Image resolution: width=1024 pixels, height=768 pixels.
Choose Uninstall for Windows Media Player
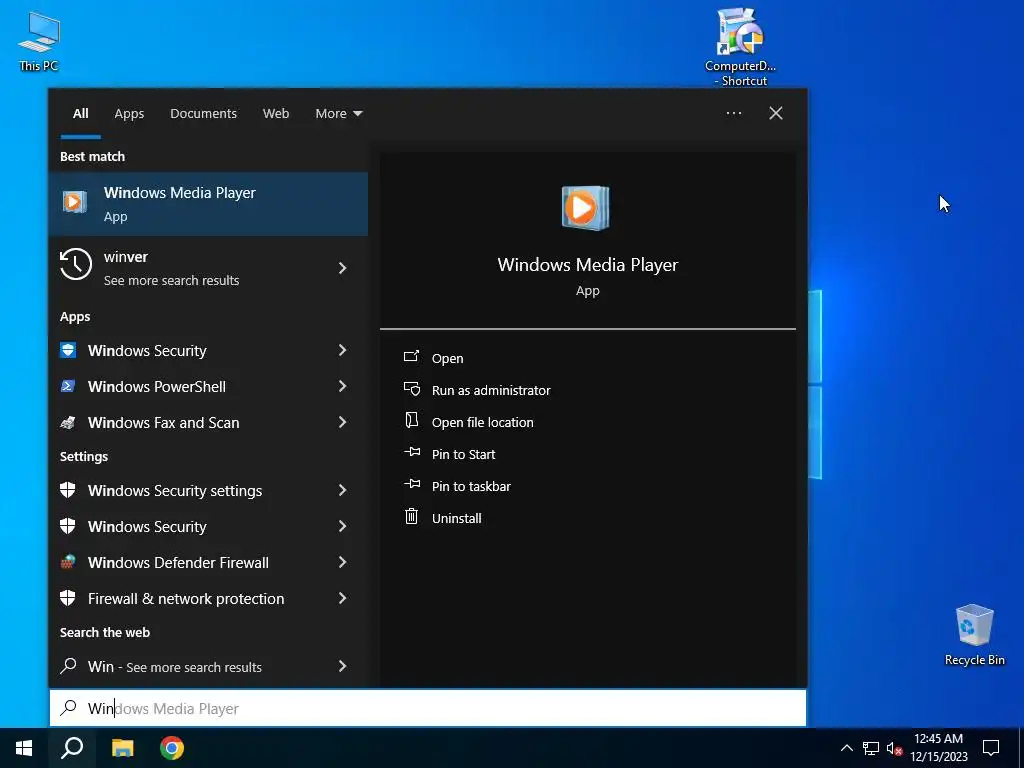[x=456, y=518]
